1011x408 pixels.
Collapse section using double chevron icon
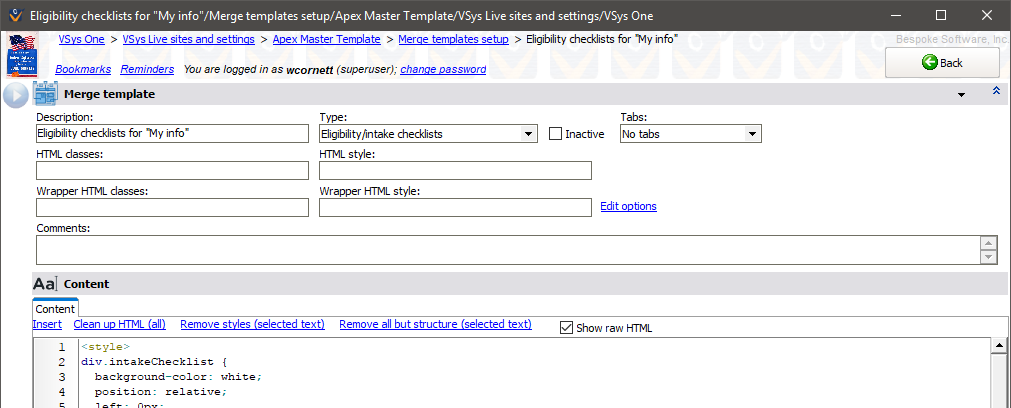(x=995, y=92)
